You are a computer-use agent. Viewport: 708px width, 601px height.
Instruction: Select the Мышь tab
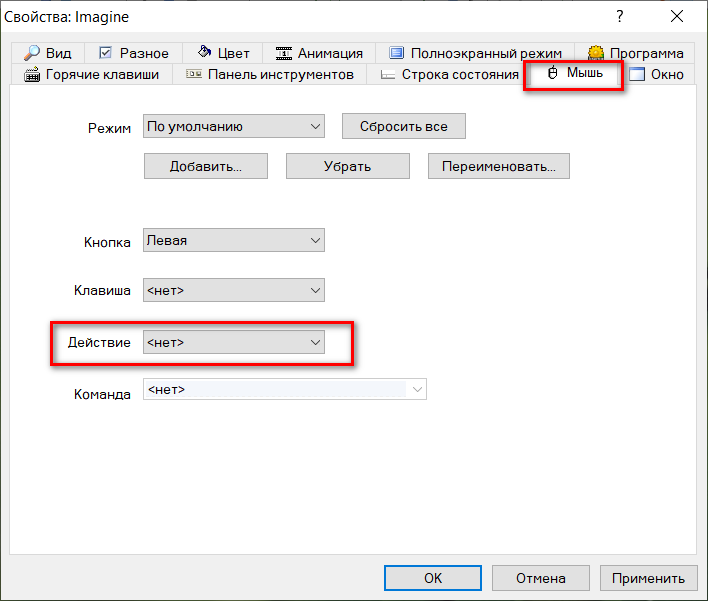(x=574, y=74)
